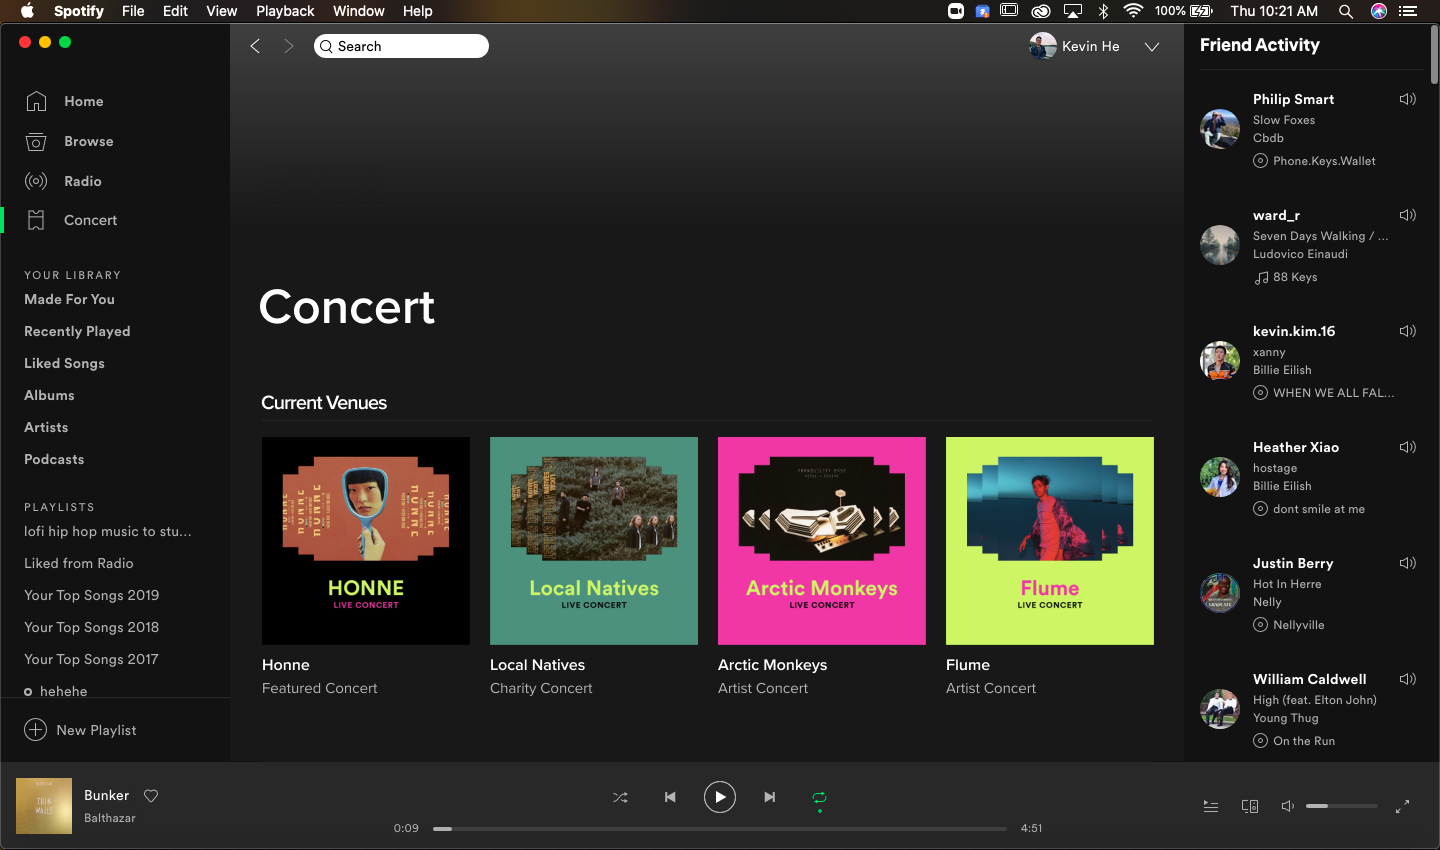
Task: Skip to the previous track
Action: point(670,797)
